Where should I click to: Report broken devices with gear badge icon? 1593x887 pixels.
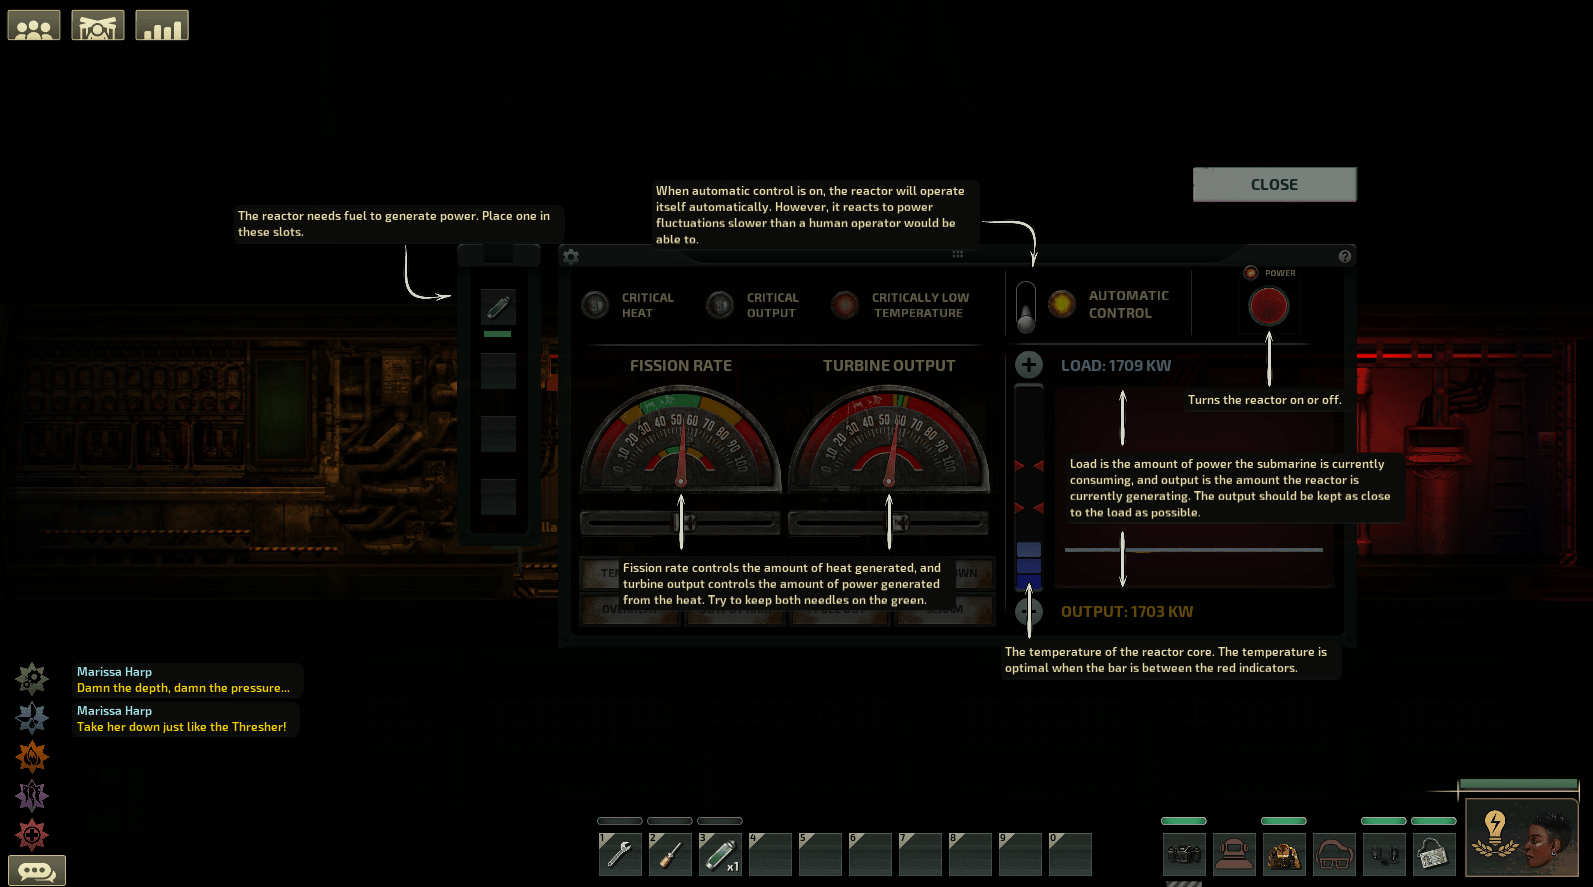coord(32,679)
